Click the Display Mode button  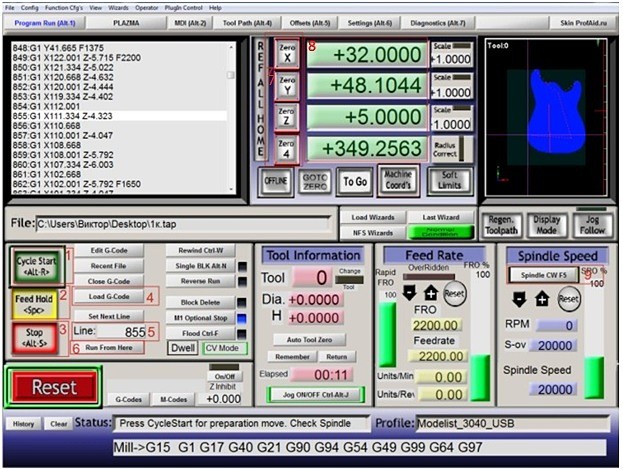point(547,225)
